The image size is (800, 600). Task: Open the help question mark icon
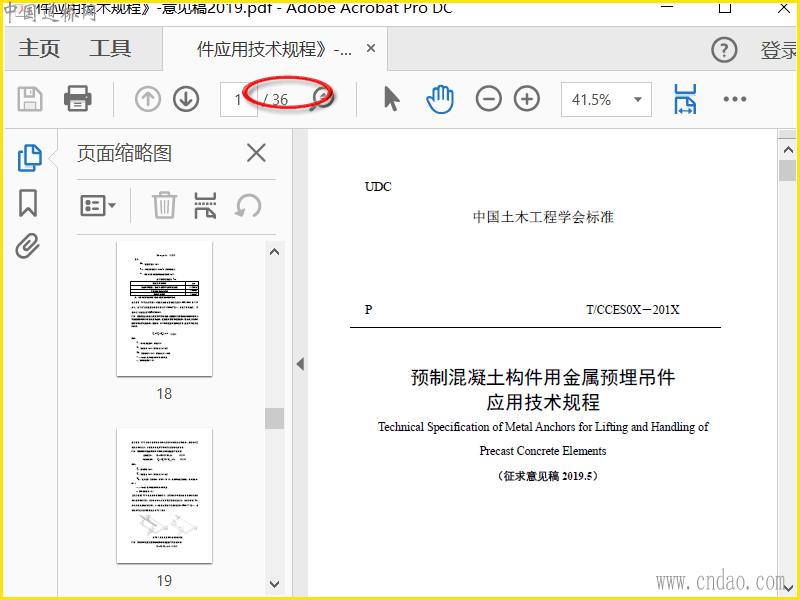pos(724,50)
